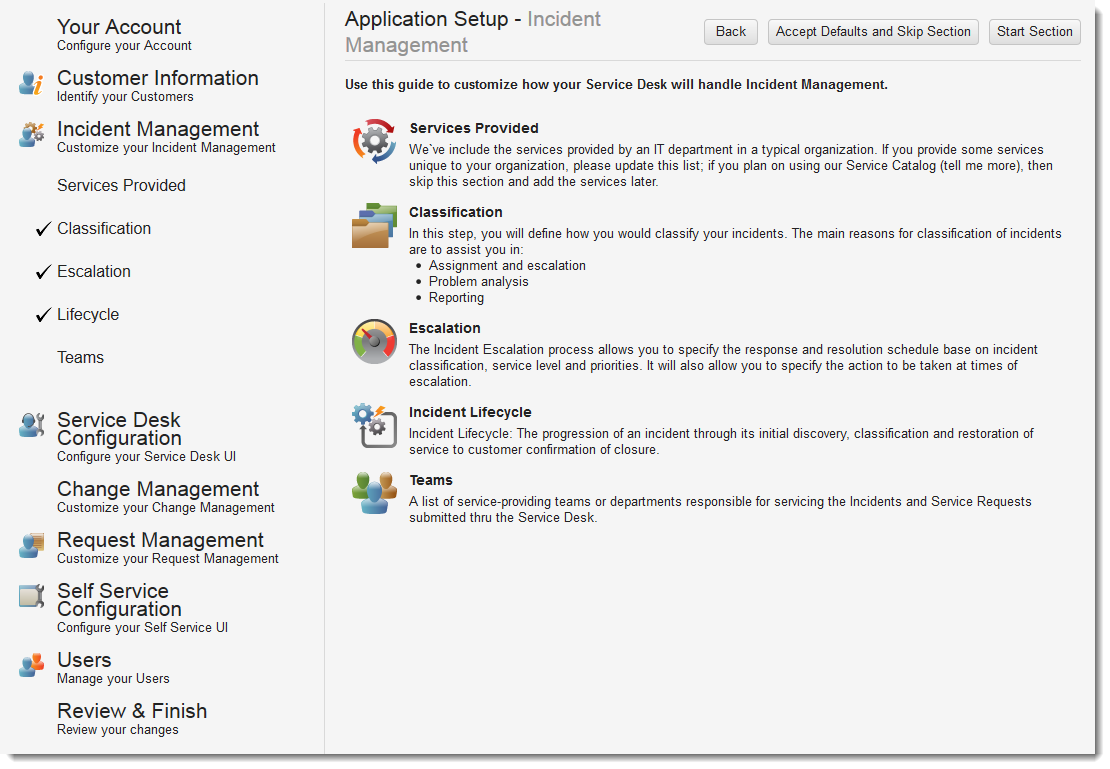Click the Services Provided heading in main panel
This screenshot has width=1110, height=769.
(474, 128)
